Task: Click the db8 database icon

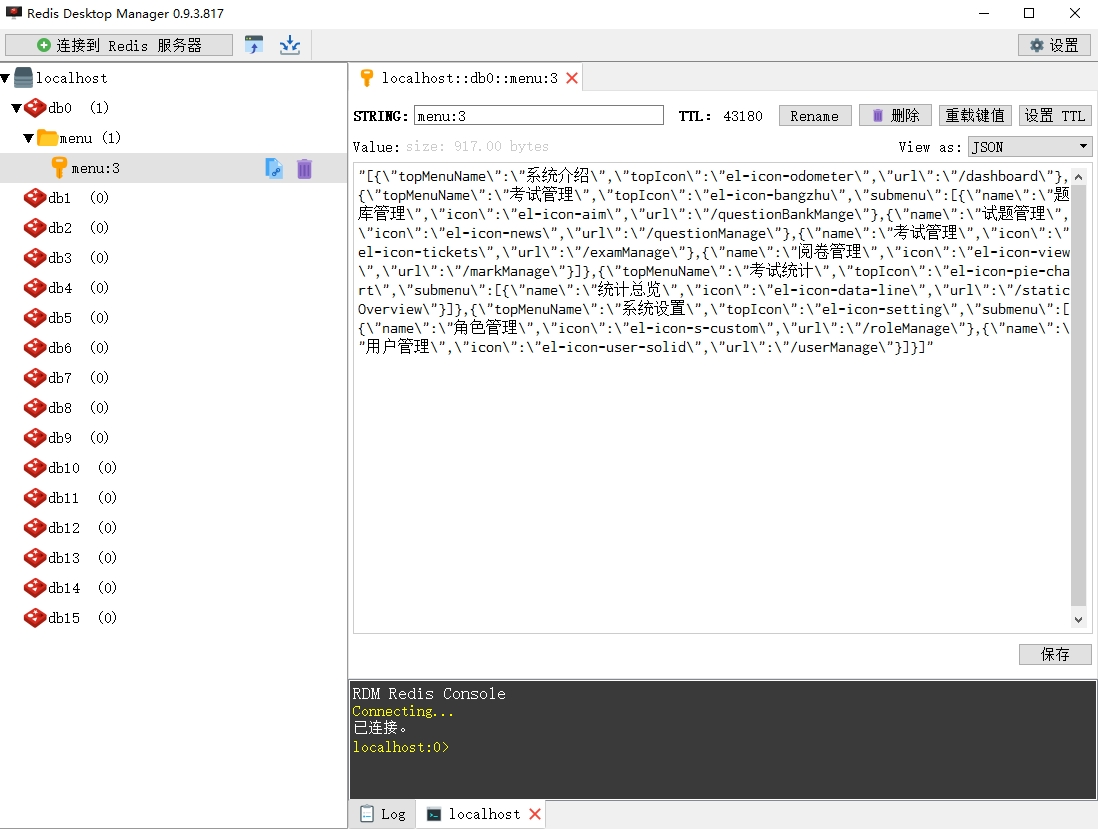Action: [35, 407]
